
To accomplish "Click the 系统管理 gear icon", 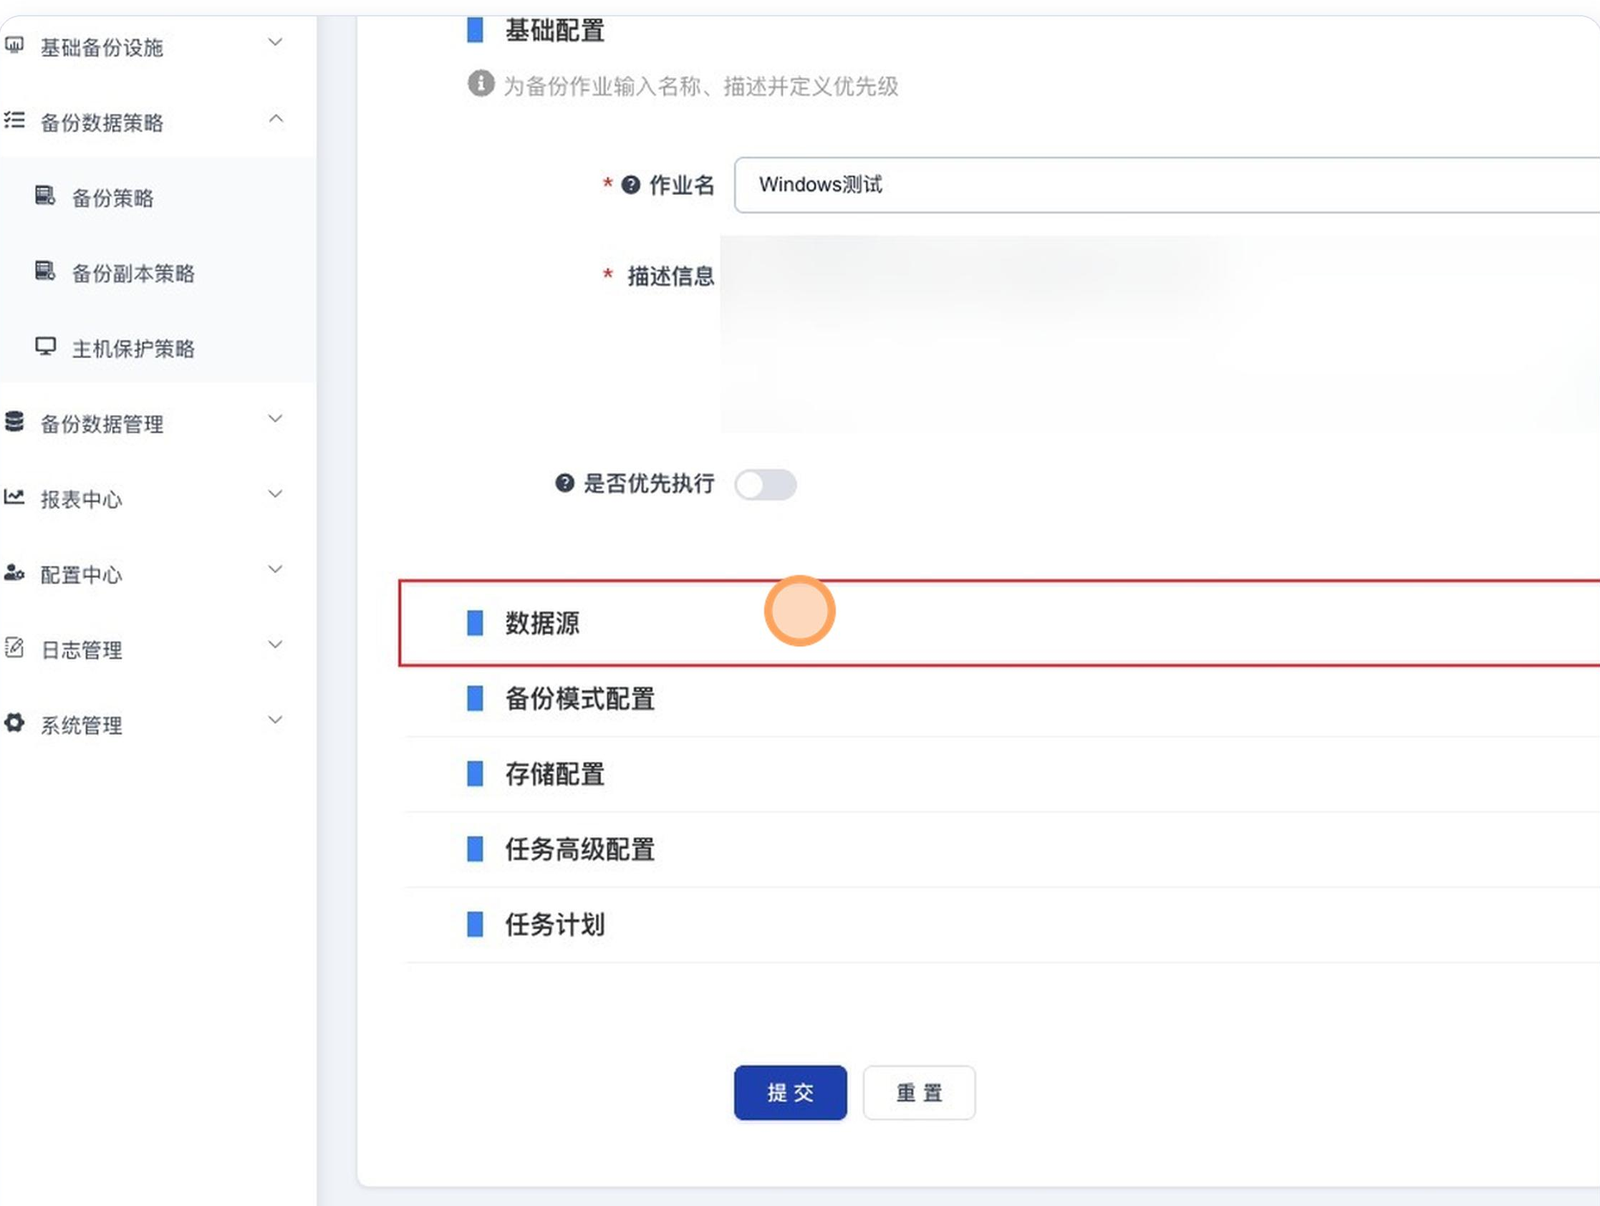I will pyautogui.click(x=14, y=723).
